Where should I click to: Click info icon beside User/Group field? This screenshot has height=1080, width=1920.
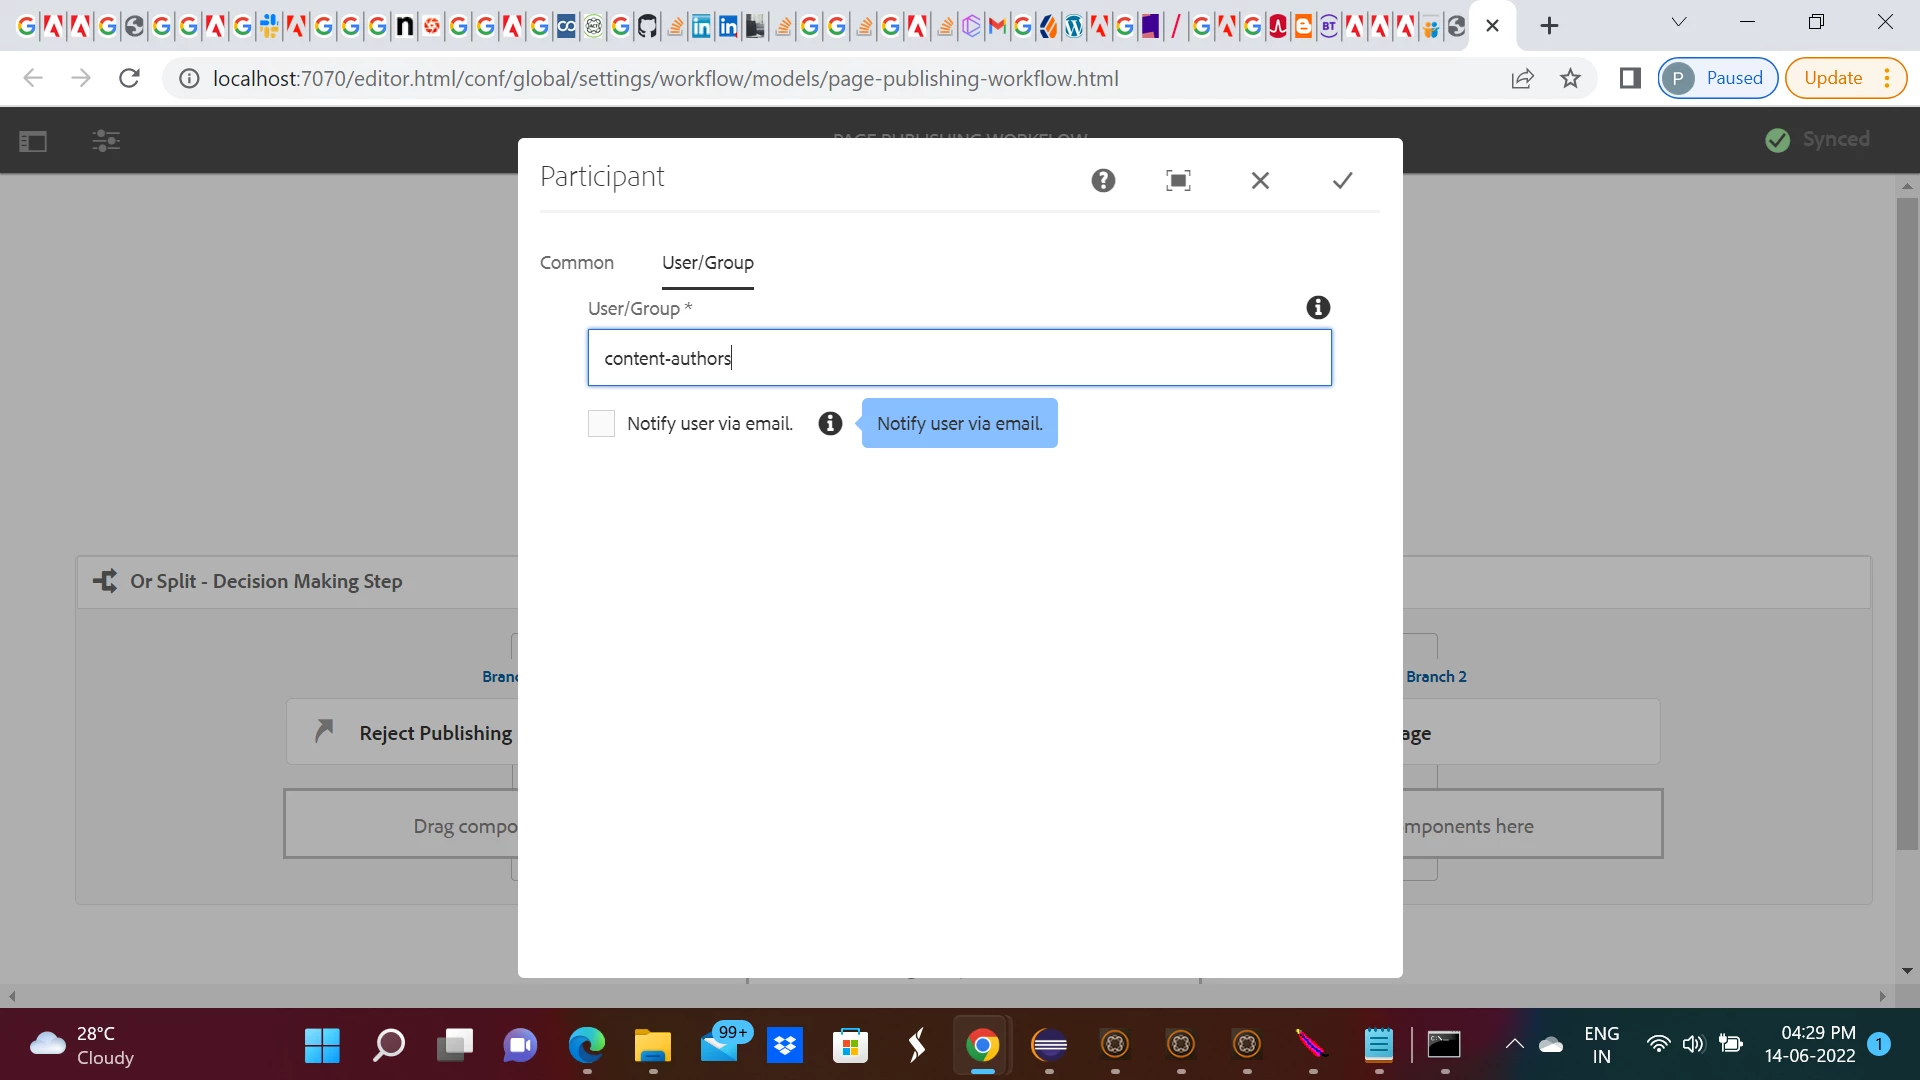pos(1318,308)
